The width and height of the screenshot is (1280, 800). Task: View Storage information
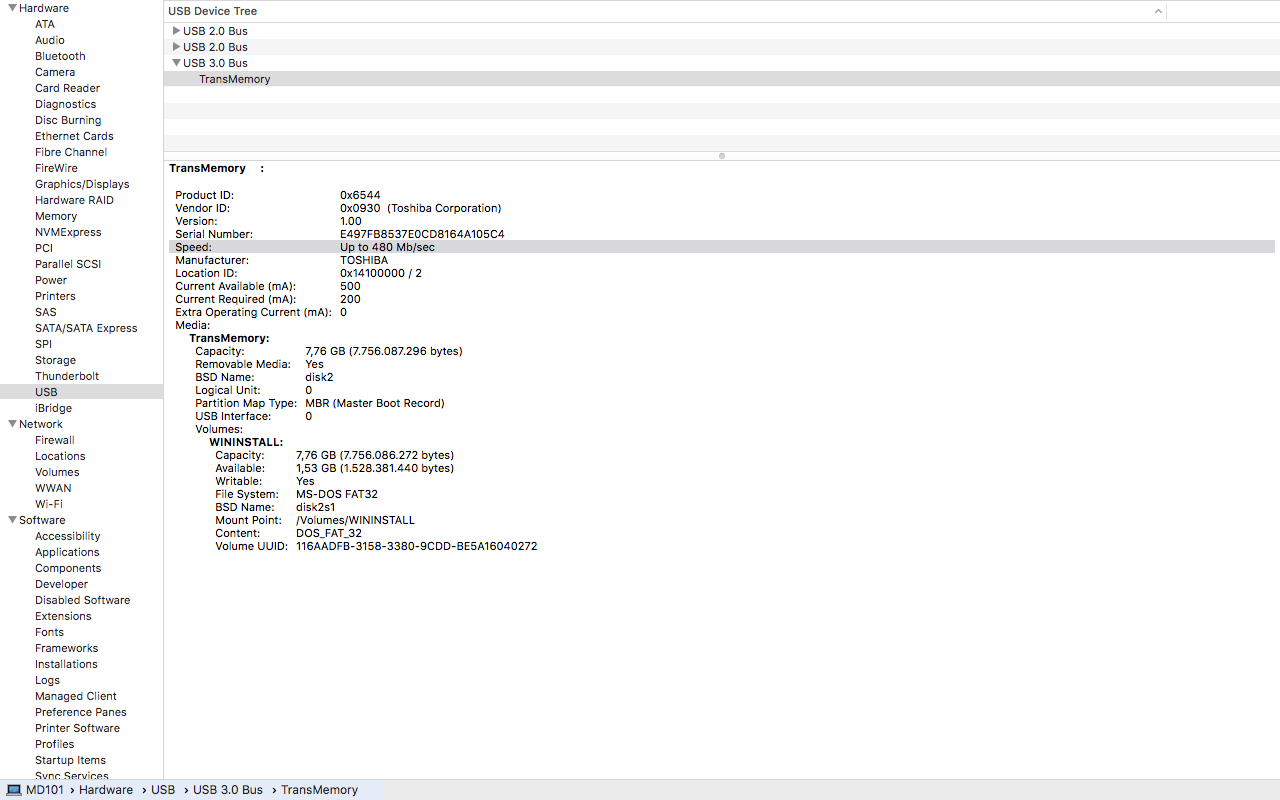click(55, 360)
